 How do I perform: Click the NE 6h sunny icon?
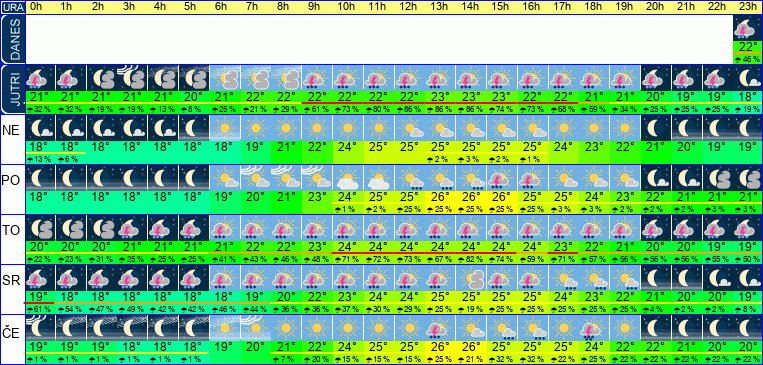coord(225,128)
